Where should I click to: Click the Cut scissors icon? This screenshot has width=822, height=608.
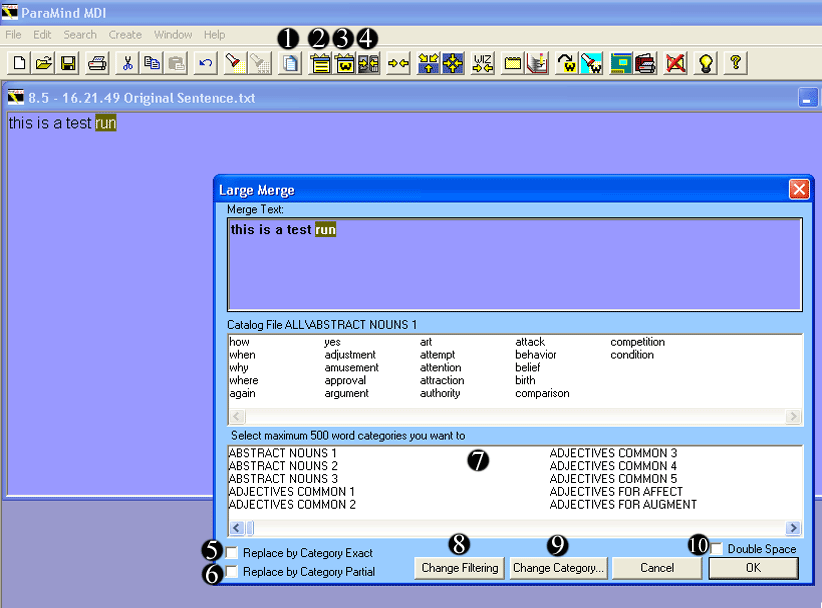pos(127,63)
